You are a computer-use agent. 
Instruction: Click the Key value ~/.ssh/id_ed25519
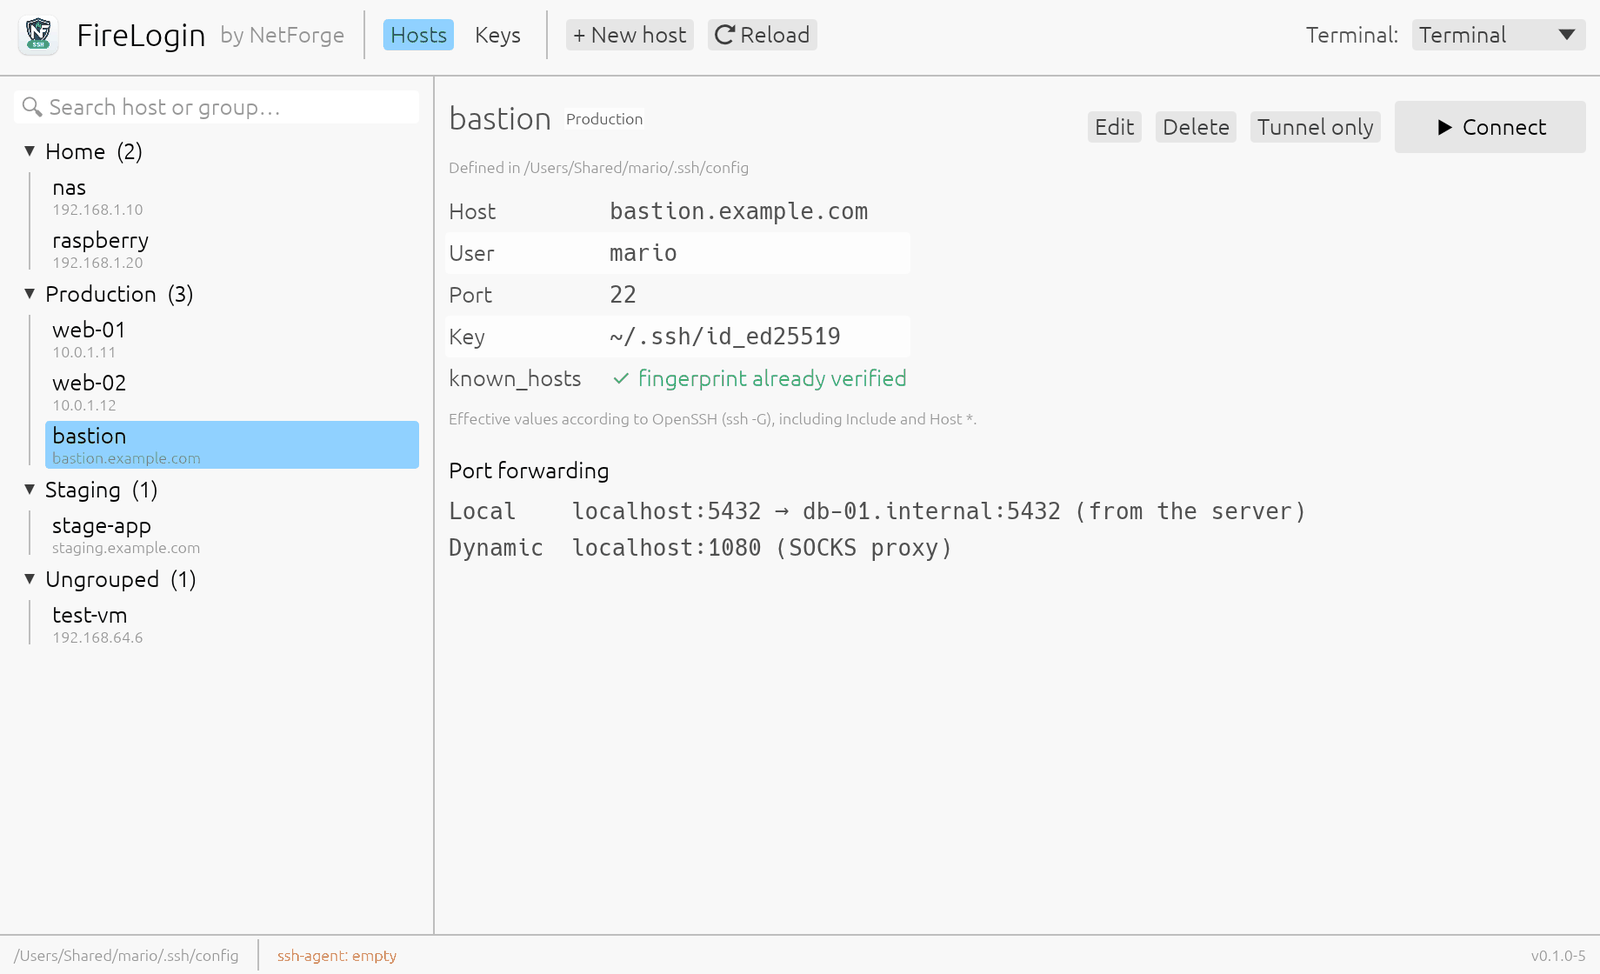725,337
